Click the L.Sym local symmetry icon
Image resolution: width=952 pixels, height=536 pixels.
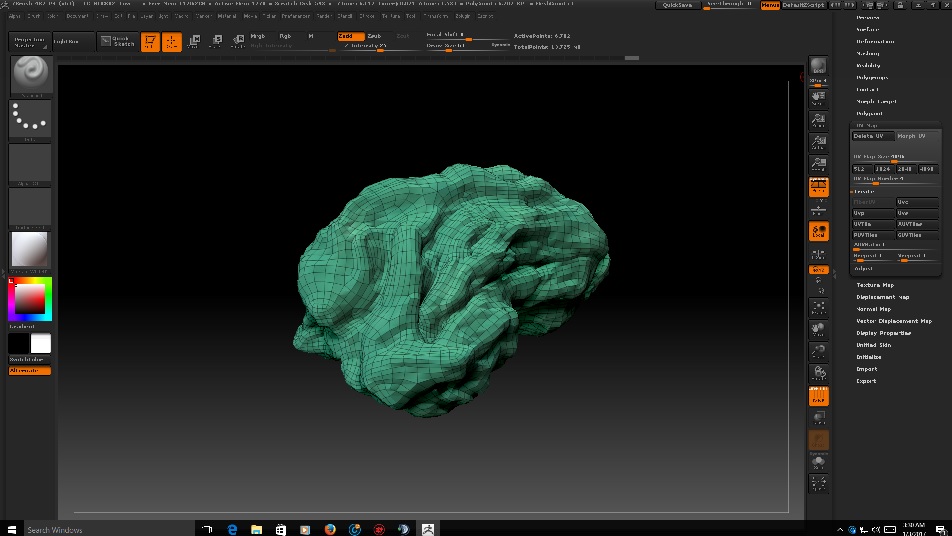pyautogui.click(x=818, y=254)
